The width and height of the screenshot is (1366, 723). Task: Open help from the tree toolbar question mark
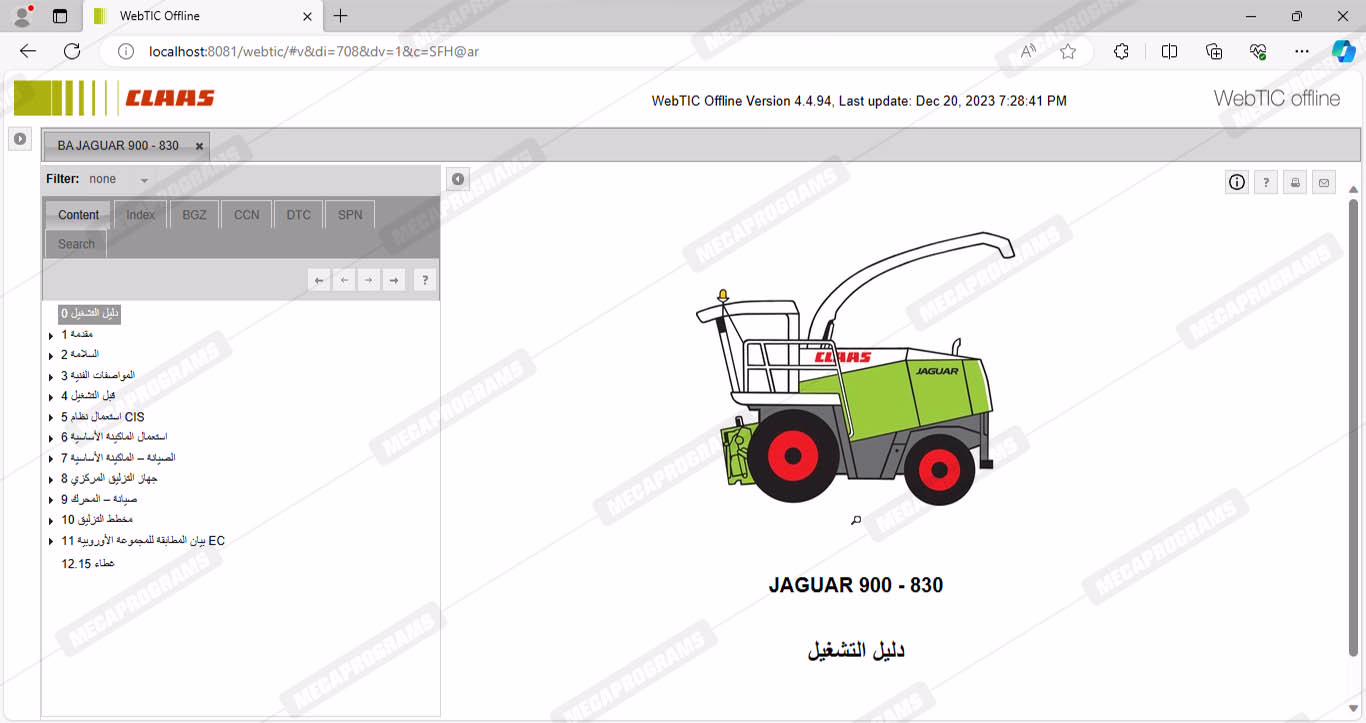click(x=425, y=280)
